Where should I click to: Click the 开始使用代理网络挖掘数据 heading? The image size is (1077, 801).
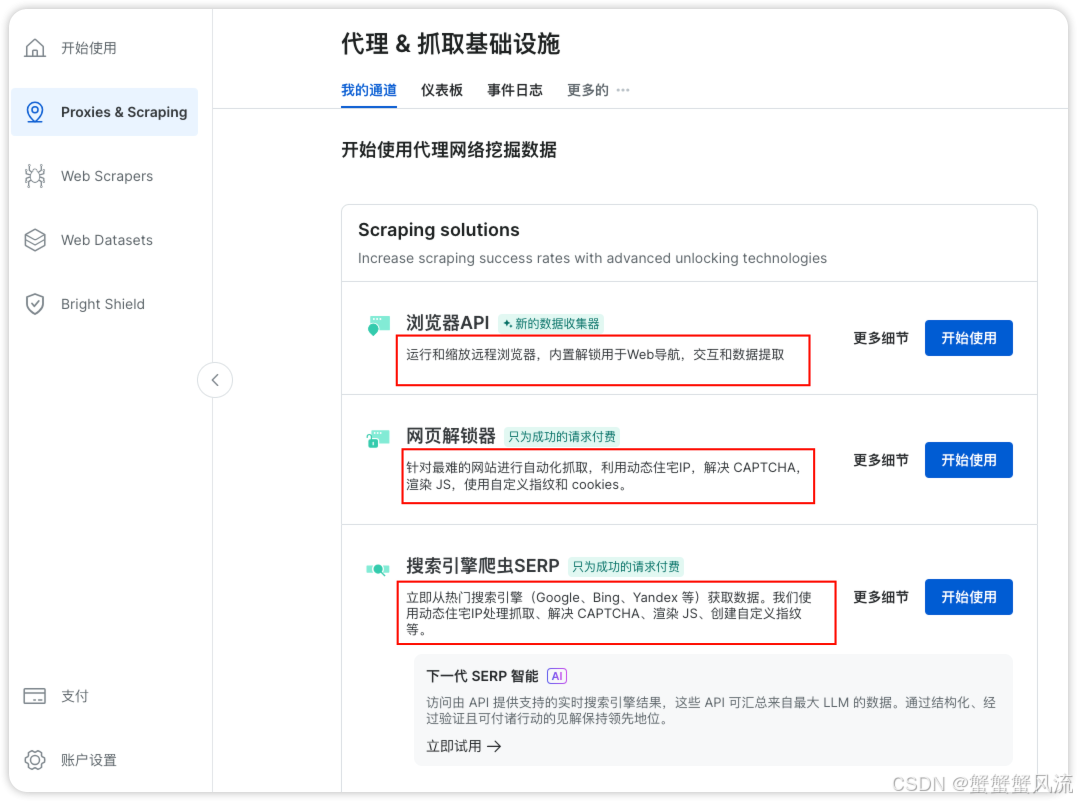pyautogui.click(x=449, y=150)
